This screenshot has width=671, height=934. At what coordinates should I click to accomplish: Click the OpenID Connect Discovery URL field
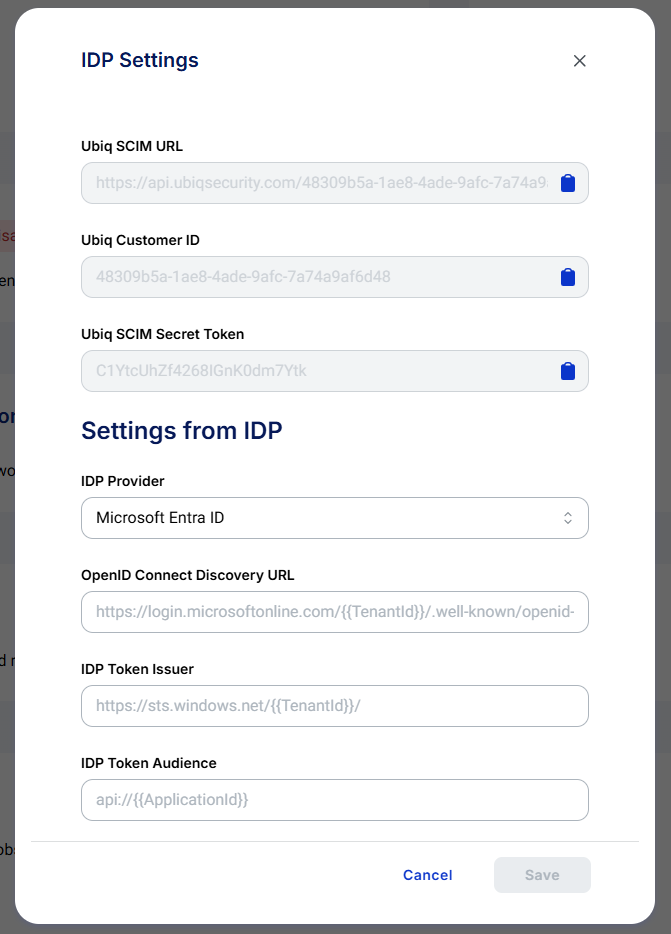(335, 612)
